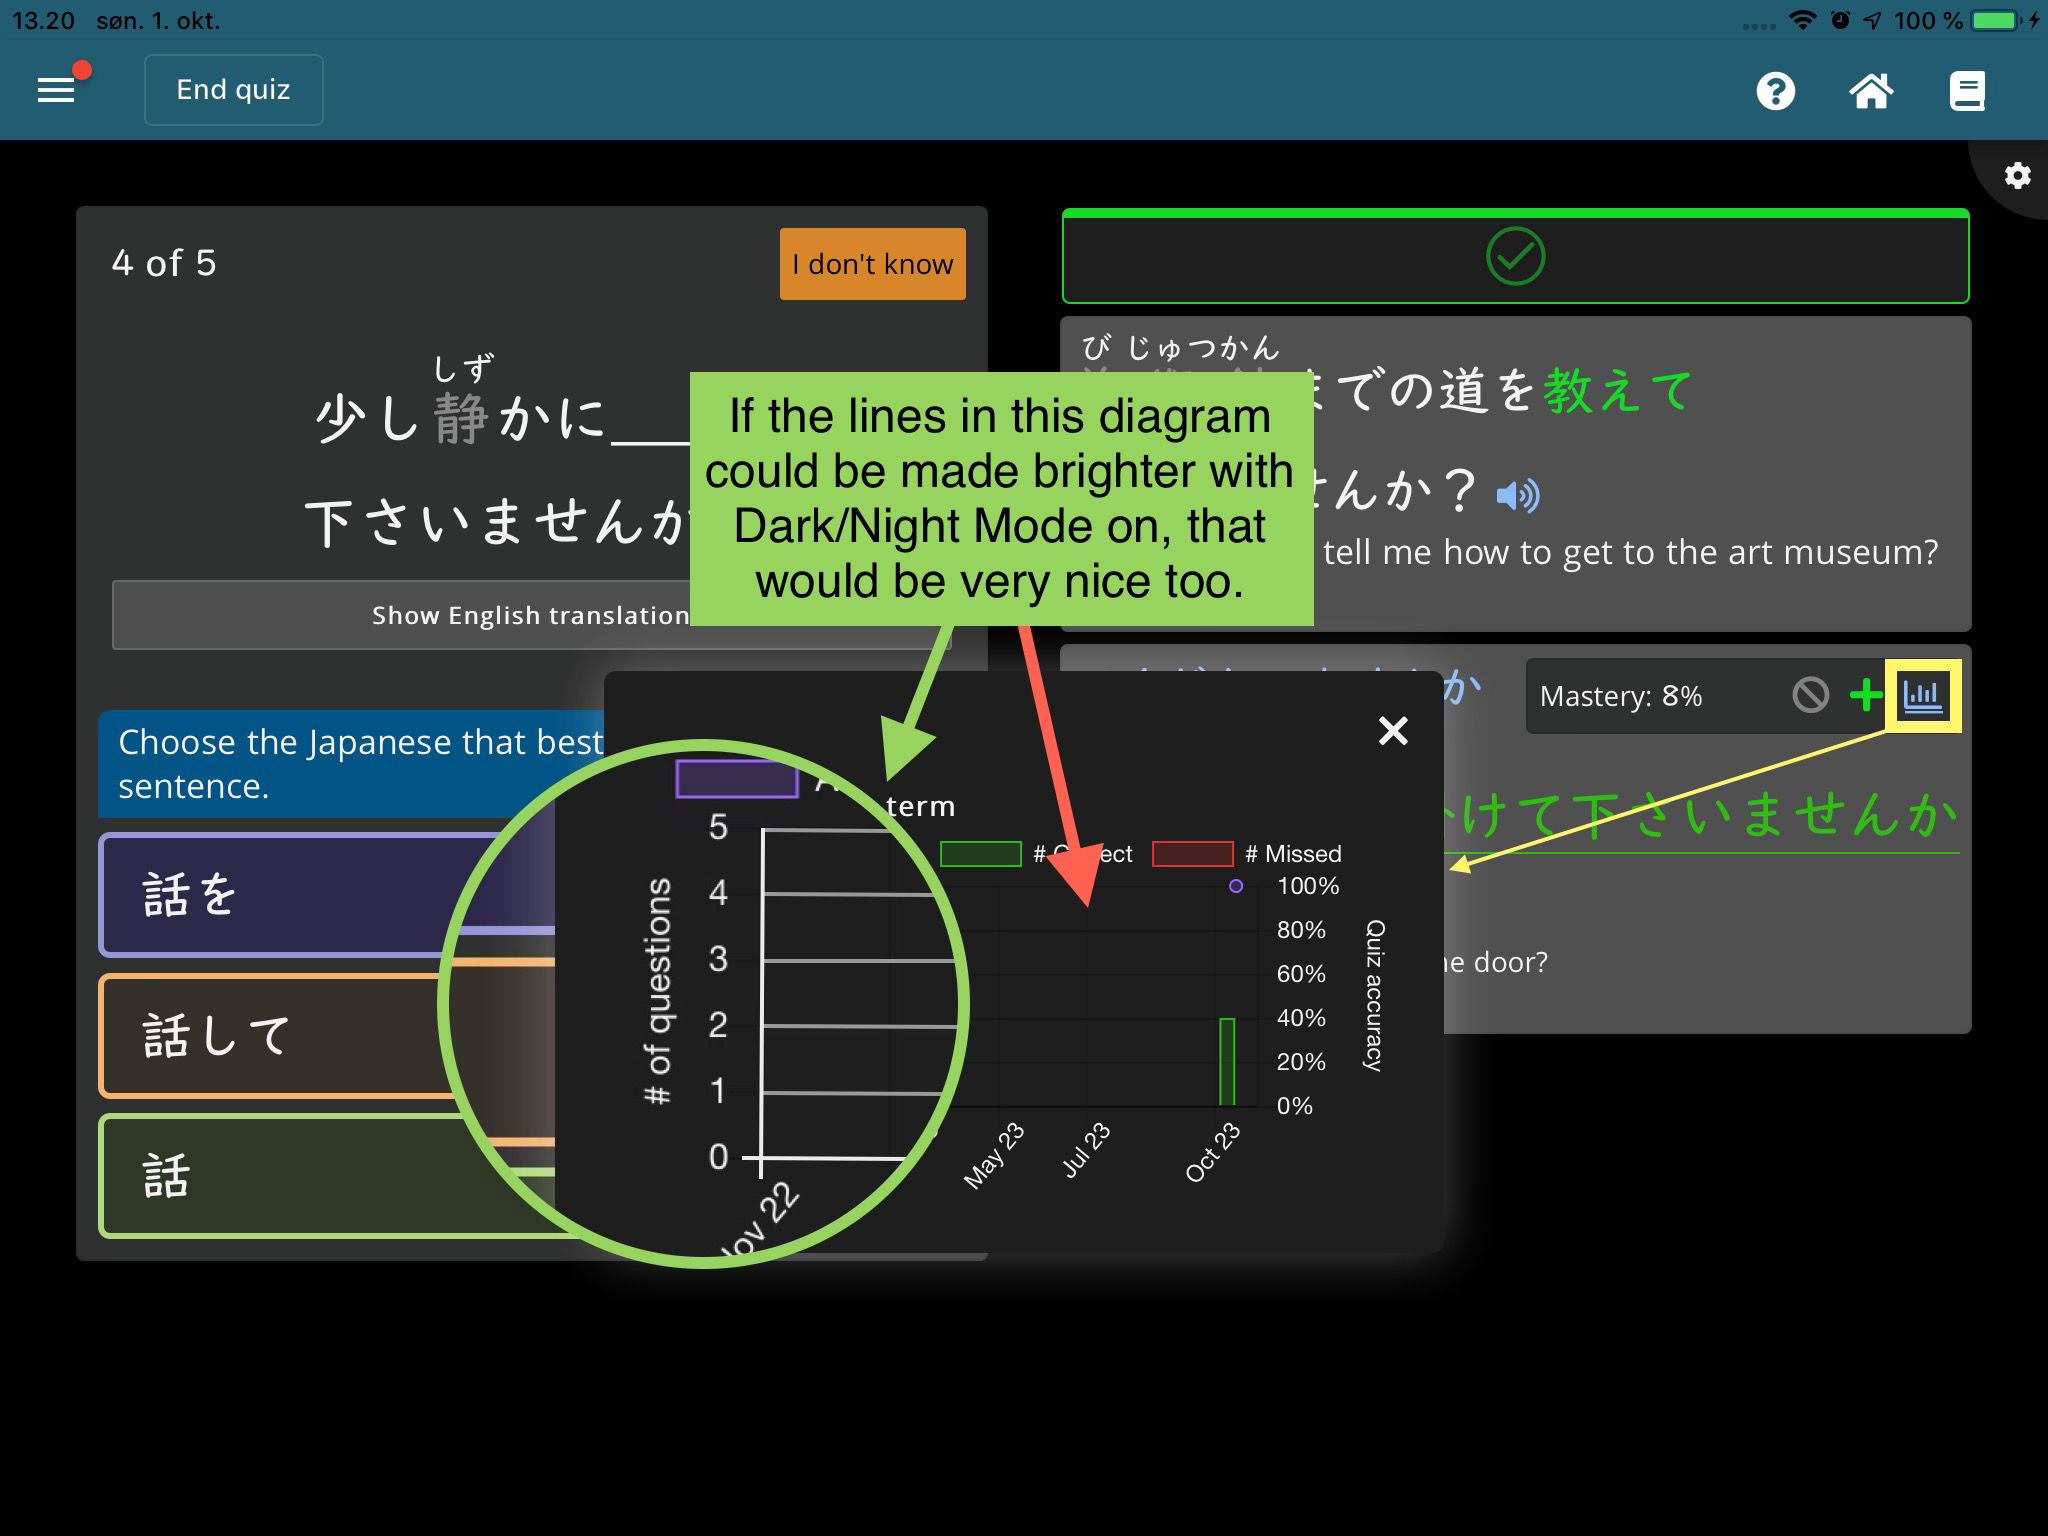The height and width of the screenshot is (1536, 2048).
Task: Click the green bar at Oct 23
Action: click(x=1227, y=1062)
